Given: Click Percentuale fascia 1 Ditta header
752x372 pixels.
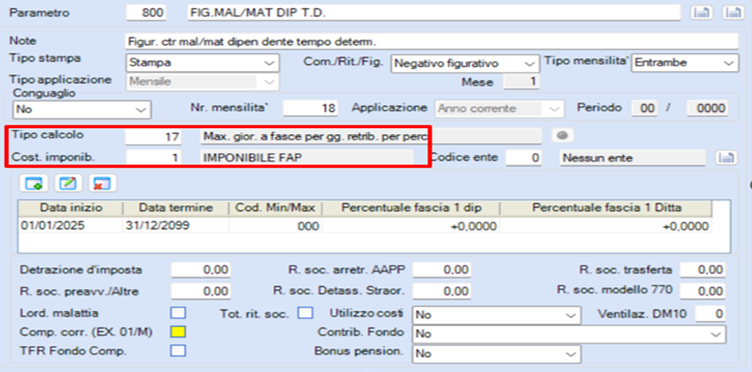Looking at the screenshot, I should point(606,209).
